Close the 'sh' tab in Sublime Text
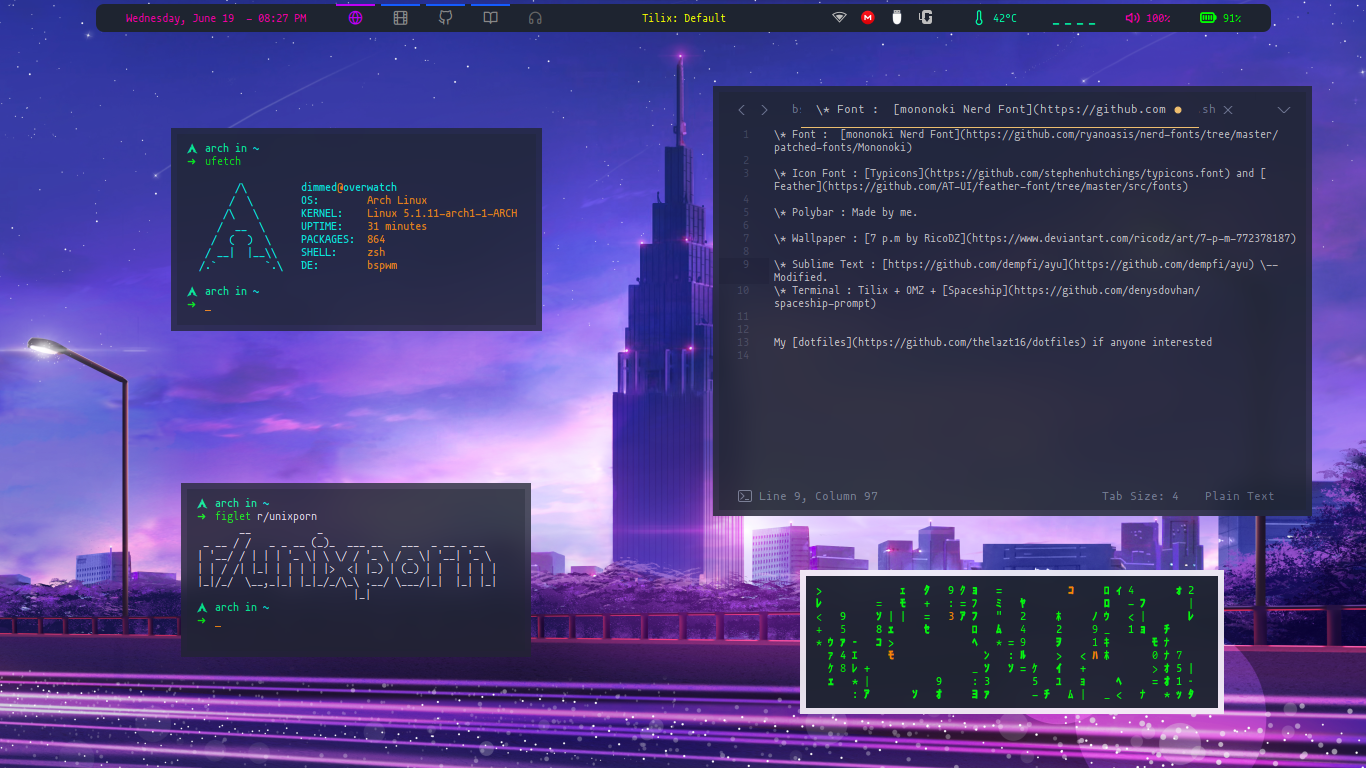The image size is (1366, 768). tap(1228, 110)
